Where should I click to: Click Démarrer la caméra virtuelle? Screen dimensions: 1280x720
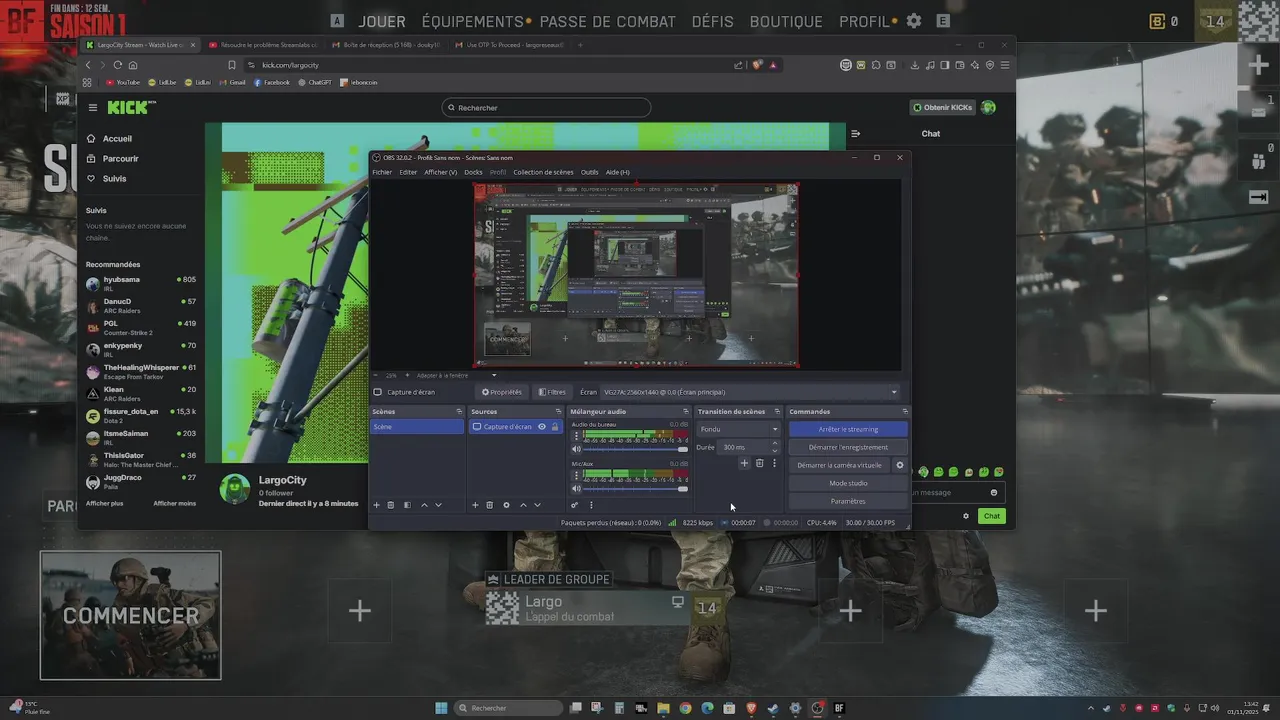pos(840,465)
